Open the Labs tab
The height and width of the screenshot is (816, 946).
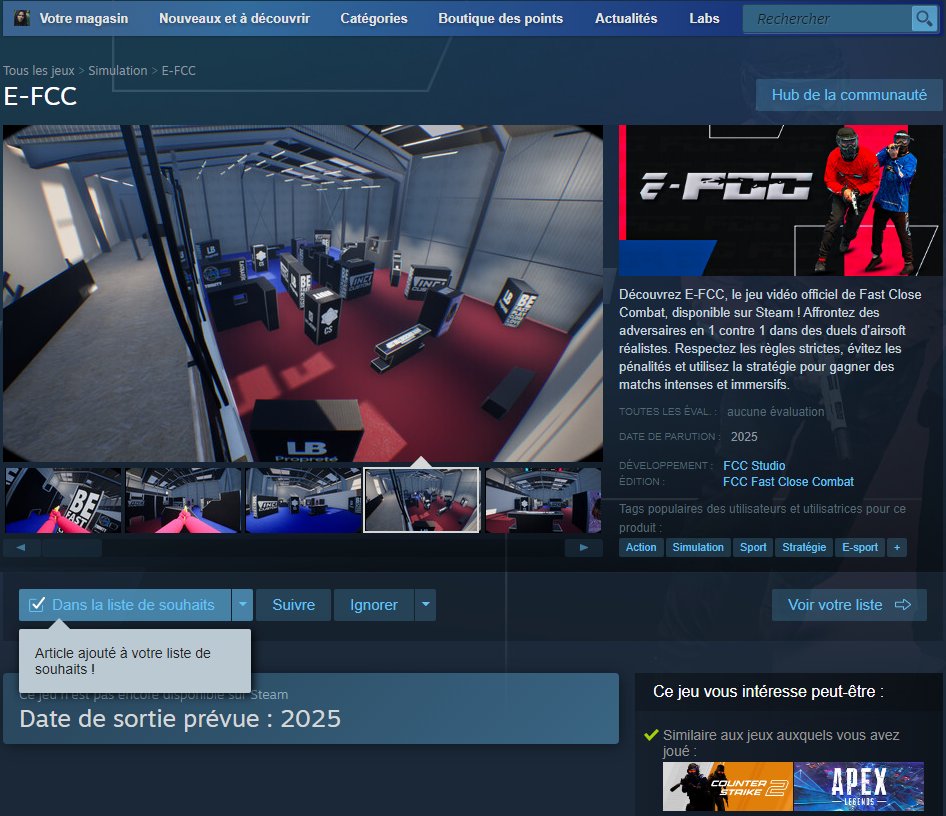[x=704, y=19]
